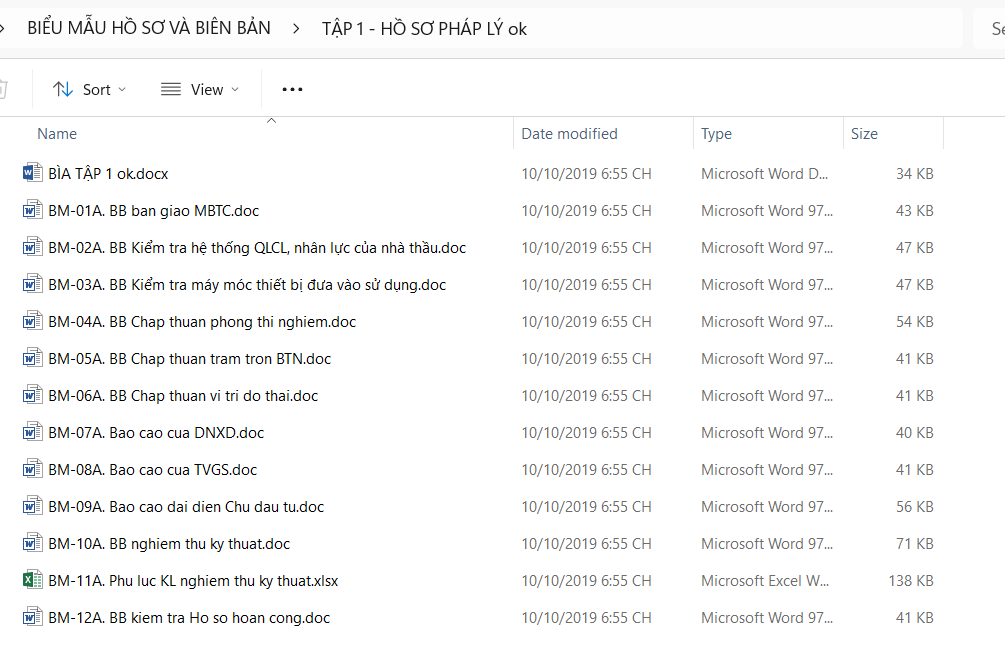Click the Excel icon of BM-11A file
Viewport: 1005px width, 672px height.
32,580
